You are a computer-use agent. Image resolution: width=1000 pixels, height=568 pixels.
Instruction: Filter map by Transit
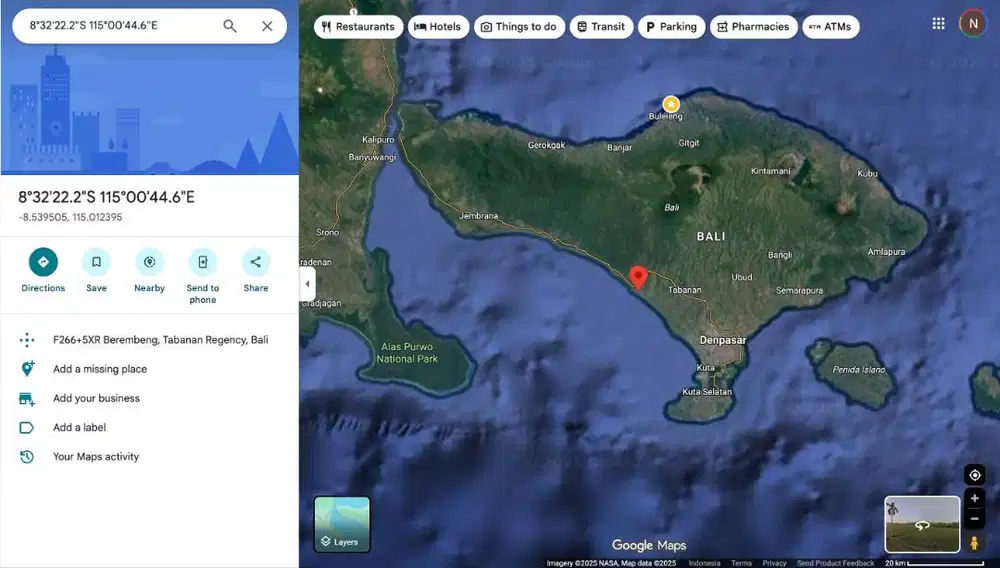click(601, 27)
